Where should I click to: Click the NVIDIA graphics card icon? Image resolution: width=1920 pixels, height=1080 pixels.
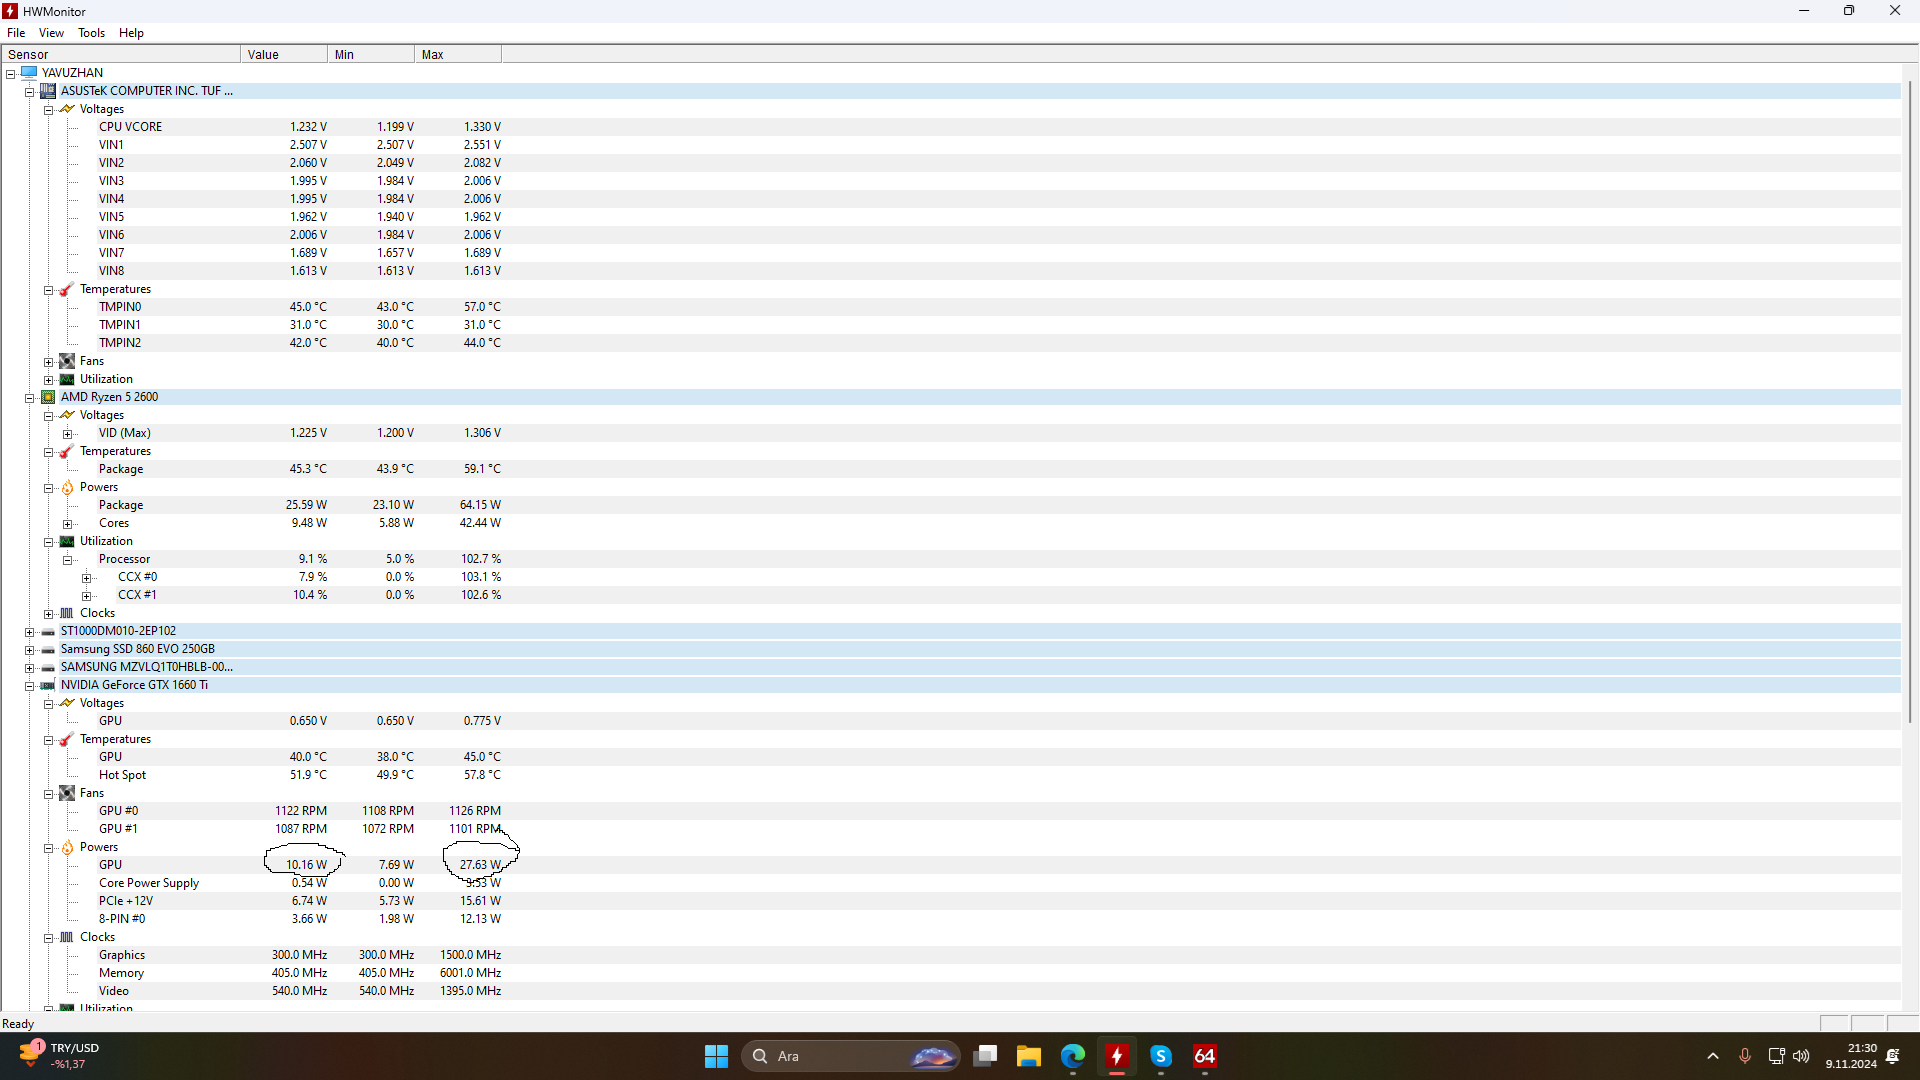48,685
